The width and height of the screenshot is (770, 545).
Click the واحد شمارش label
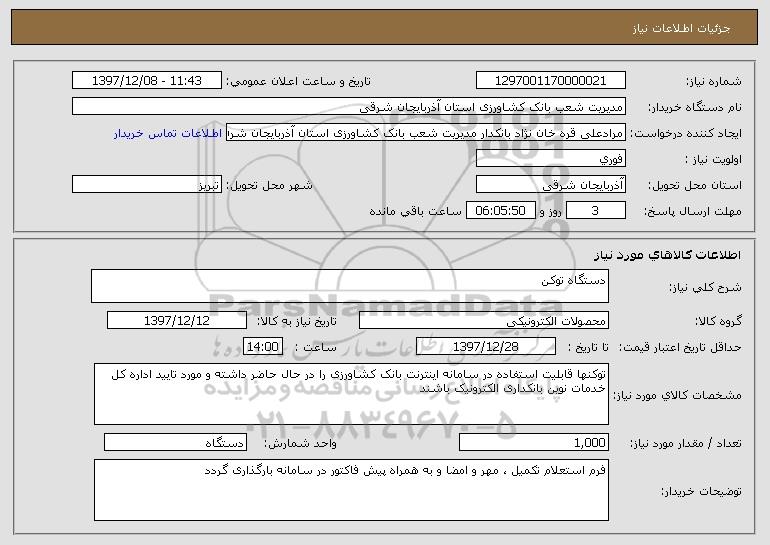tap(301, 443)
